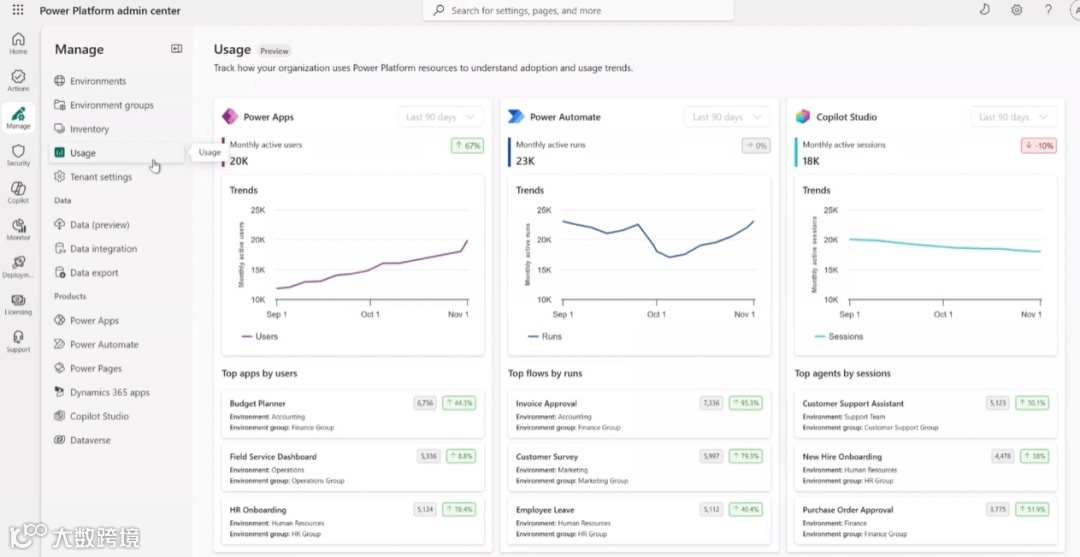Open the app launcher waffle icon

18,10
